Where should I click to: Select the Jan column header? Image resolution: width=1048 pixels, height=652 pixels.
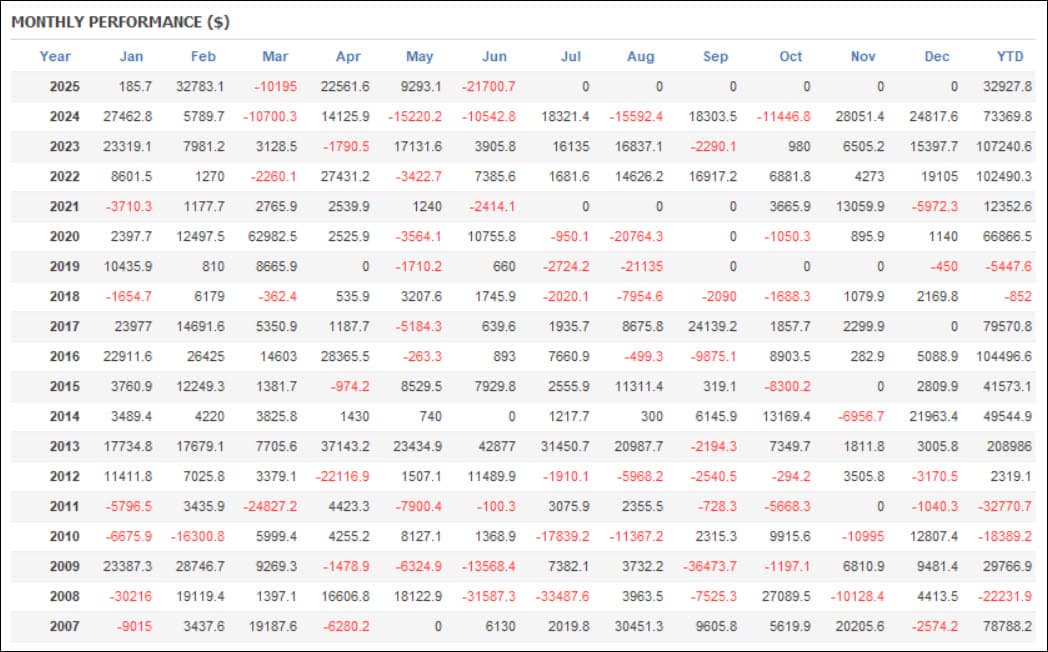[131, 57]
